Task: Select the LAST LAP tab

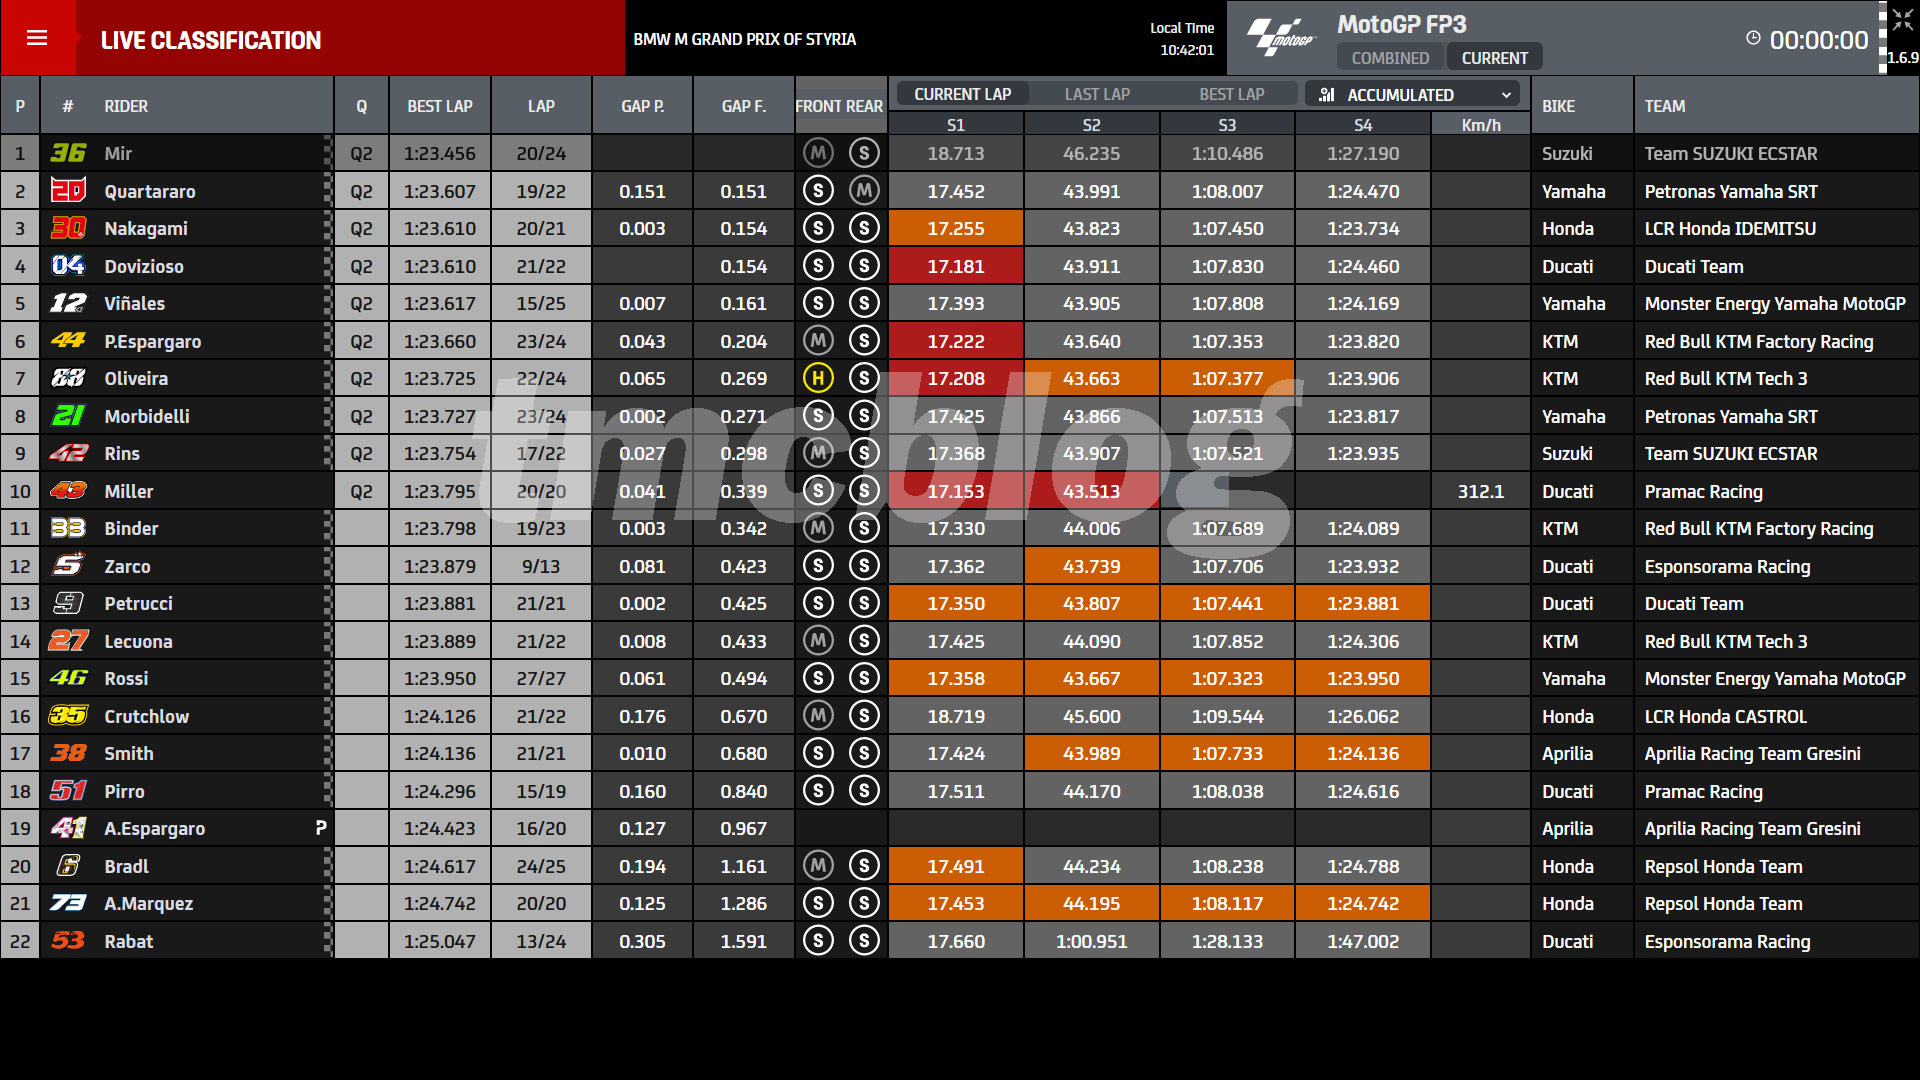Action: (x=1097, y=94)
